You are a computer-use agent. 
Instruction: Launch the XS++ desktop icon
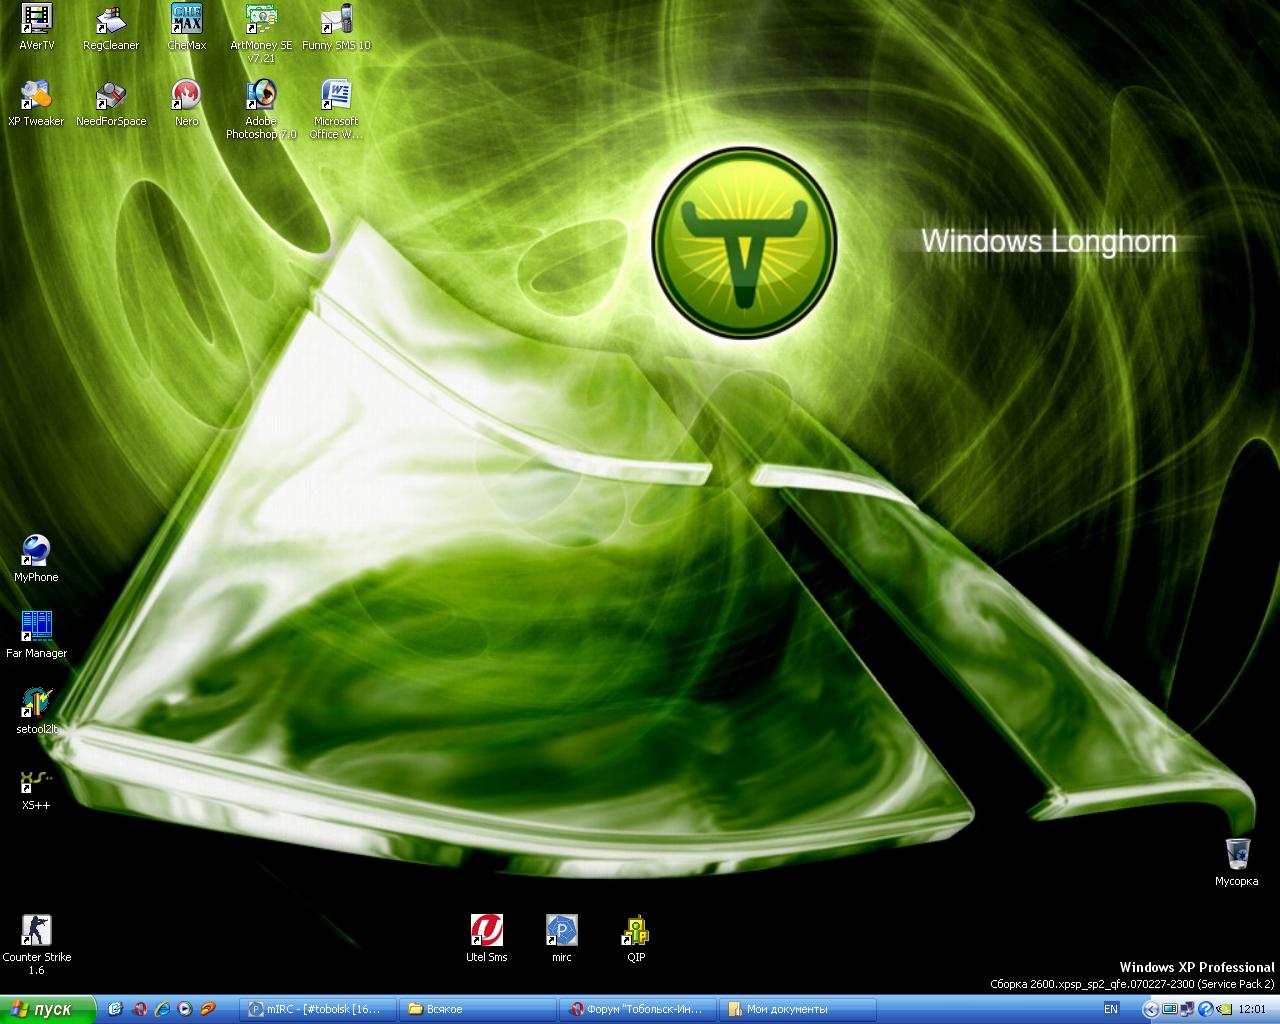click(x=36, y=787)
